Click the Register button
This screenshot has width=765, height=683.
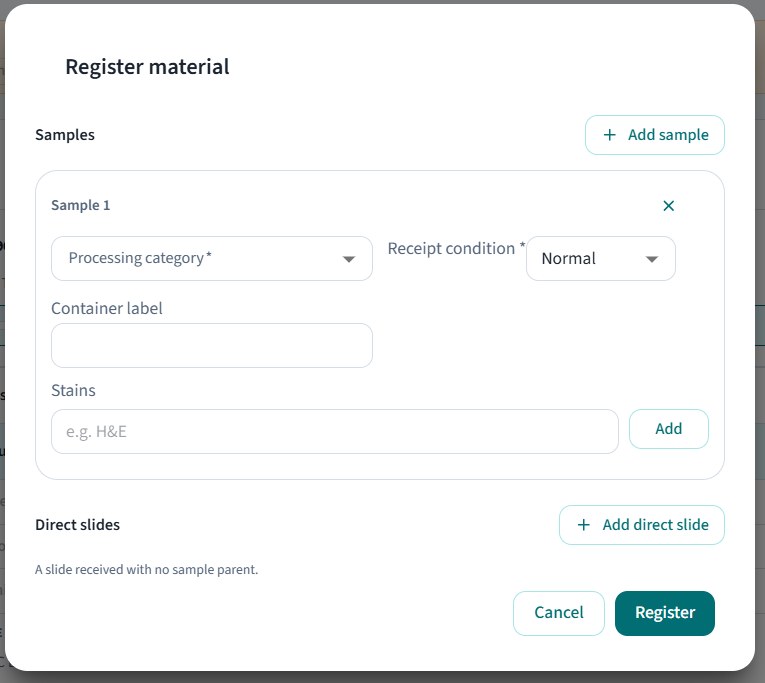click(x=664, y=613)
